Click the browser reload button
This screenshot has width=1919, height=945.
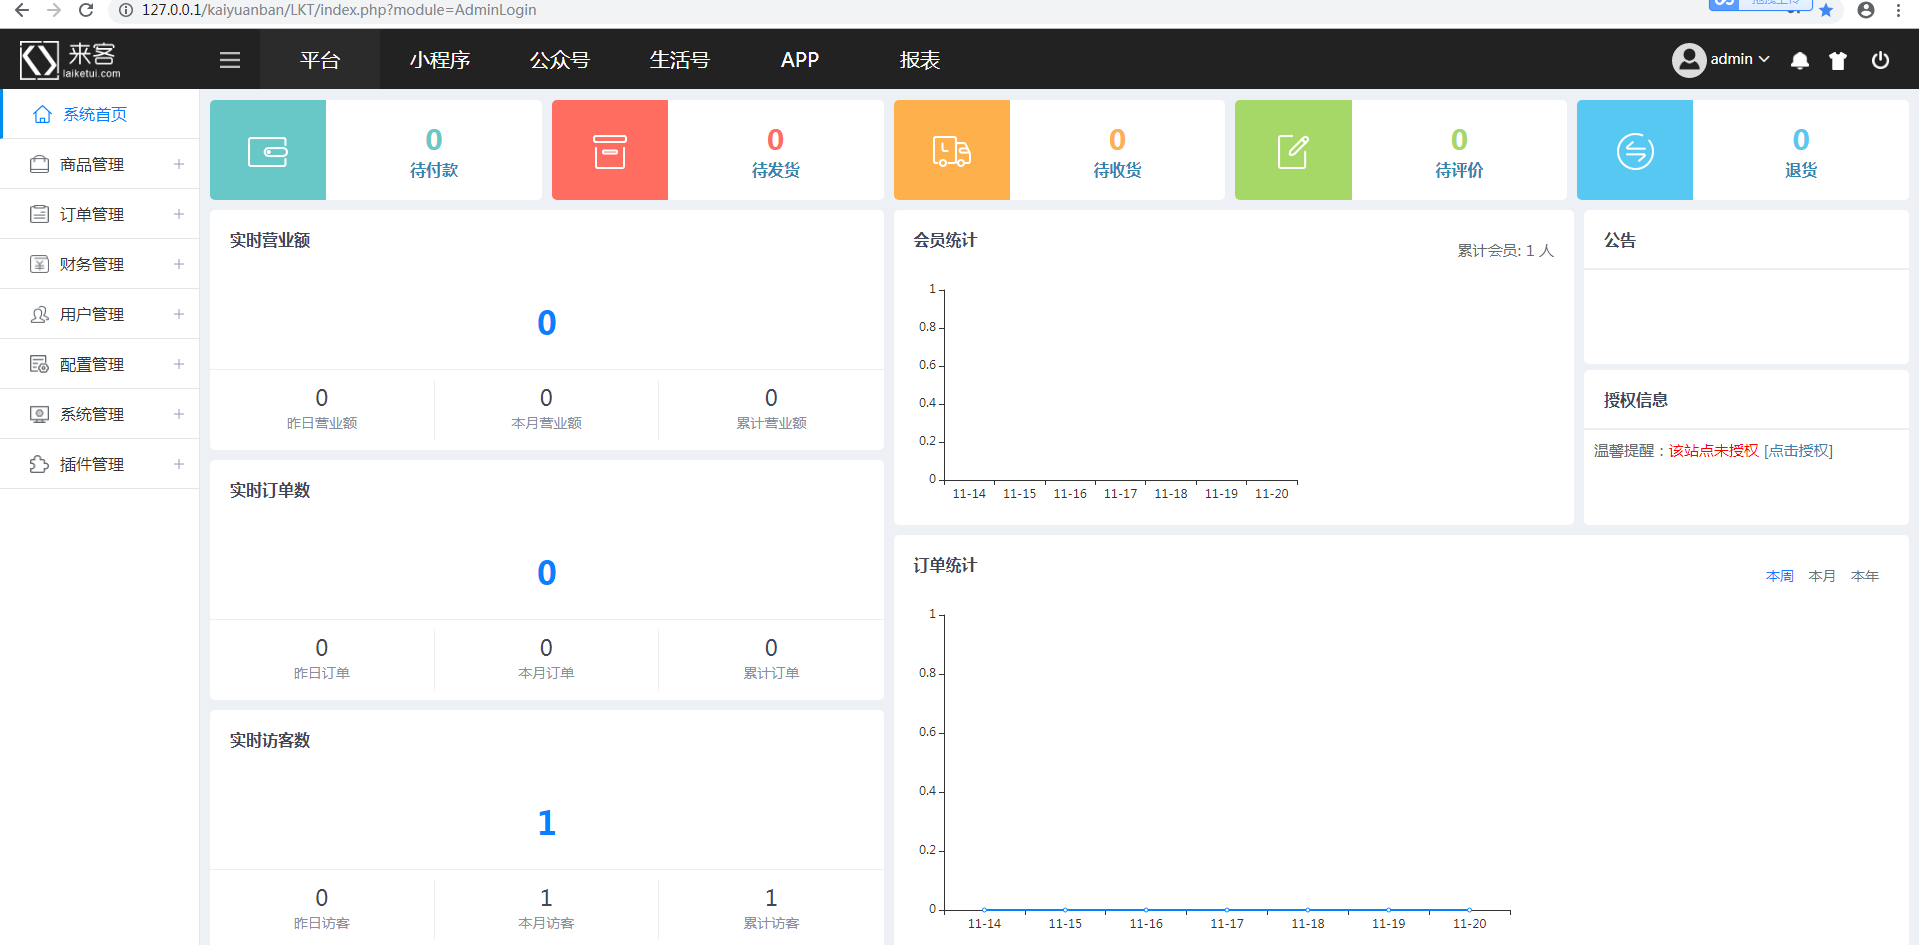86,10
